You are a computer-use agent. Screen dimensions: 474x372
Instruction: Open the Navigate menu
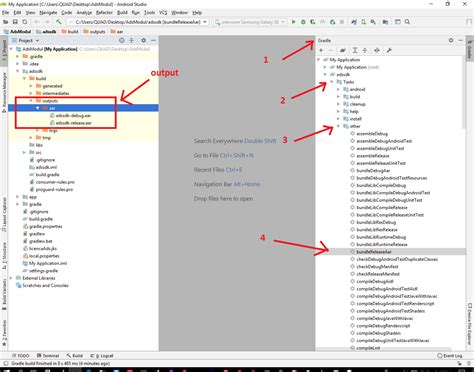48,13
